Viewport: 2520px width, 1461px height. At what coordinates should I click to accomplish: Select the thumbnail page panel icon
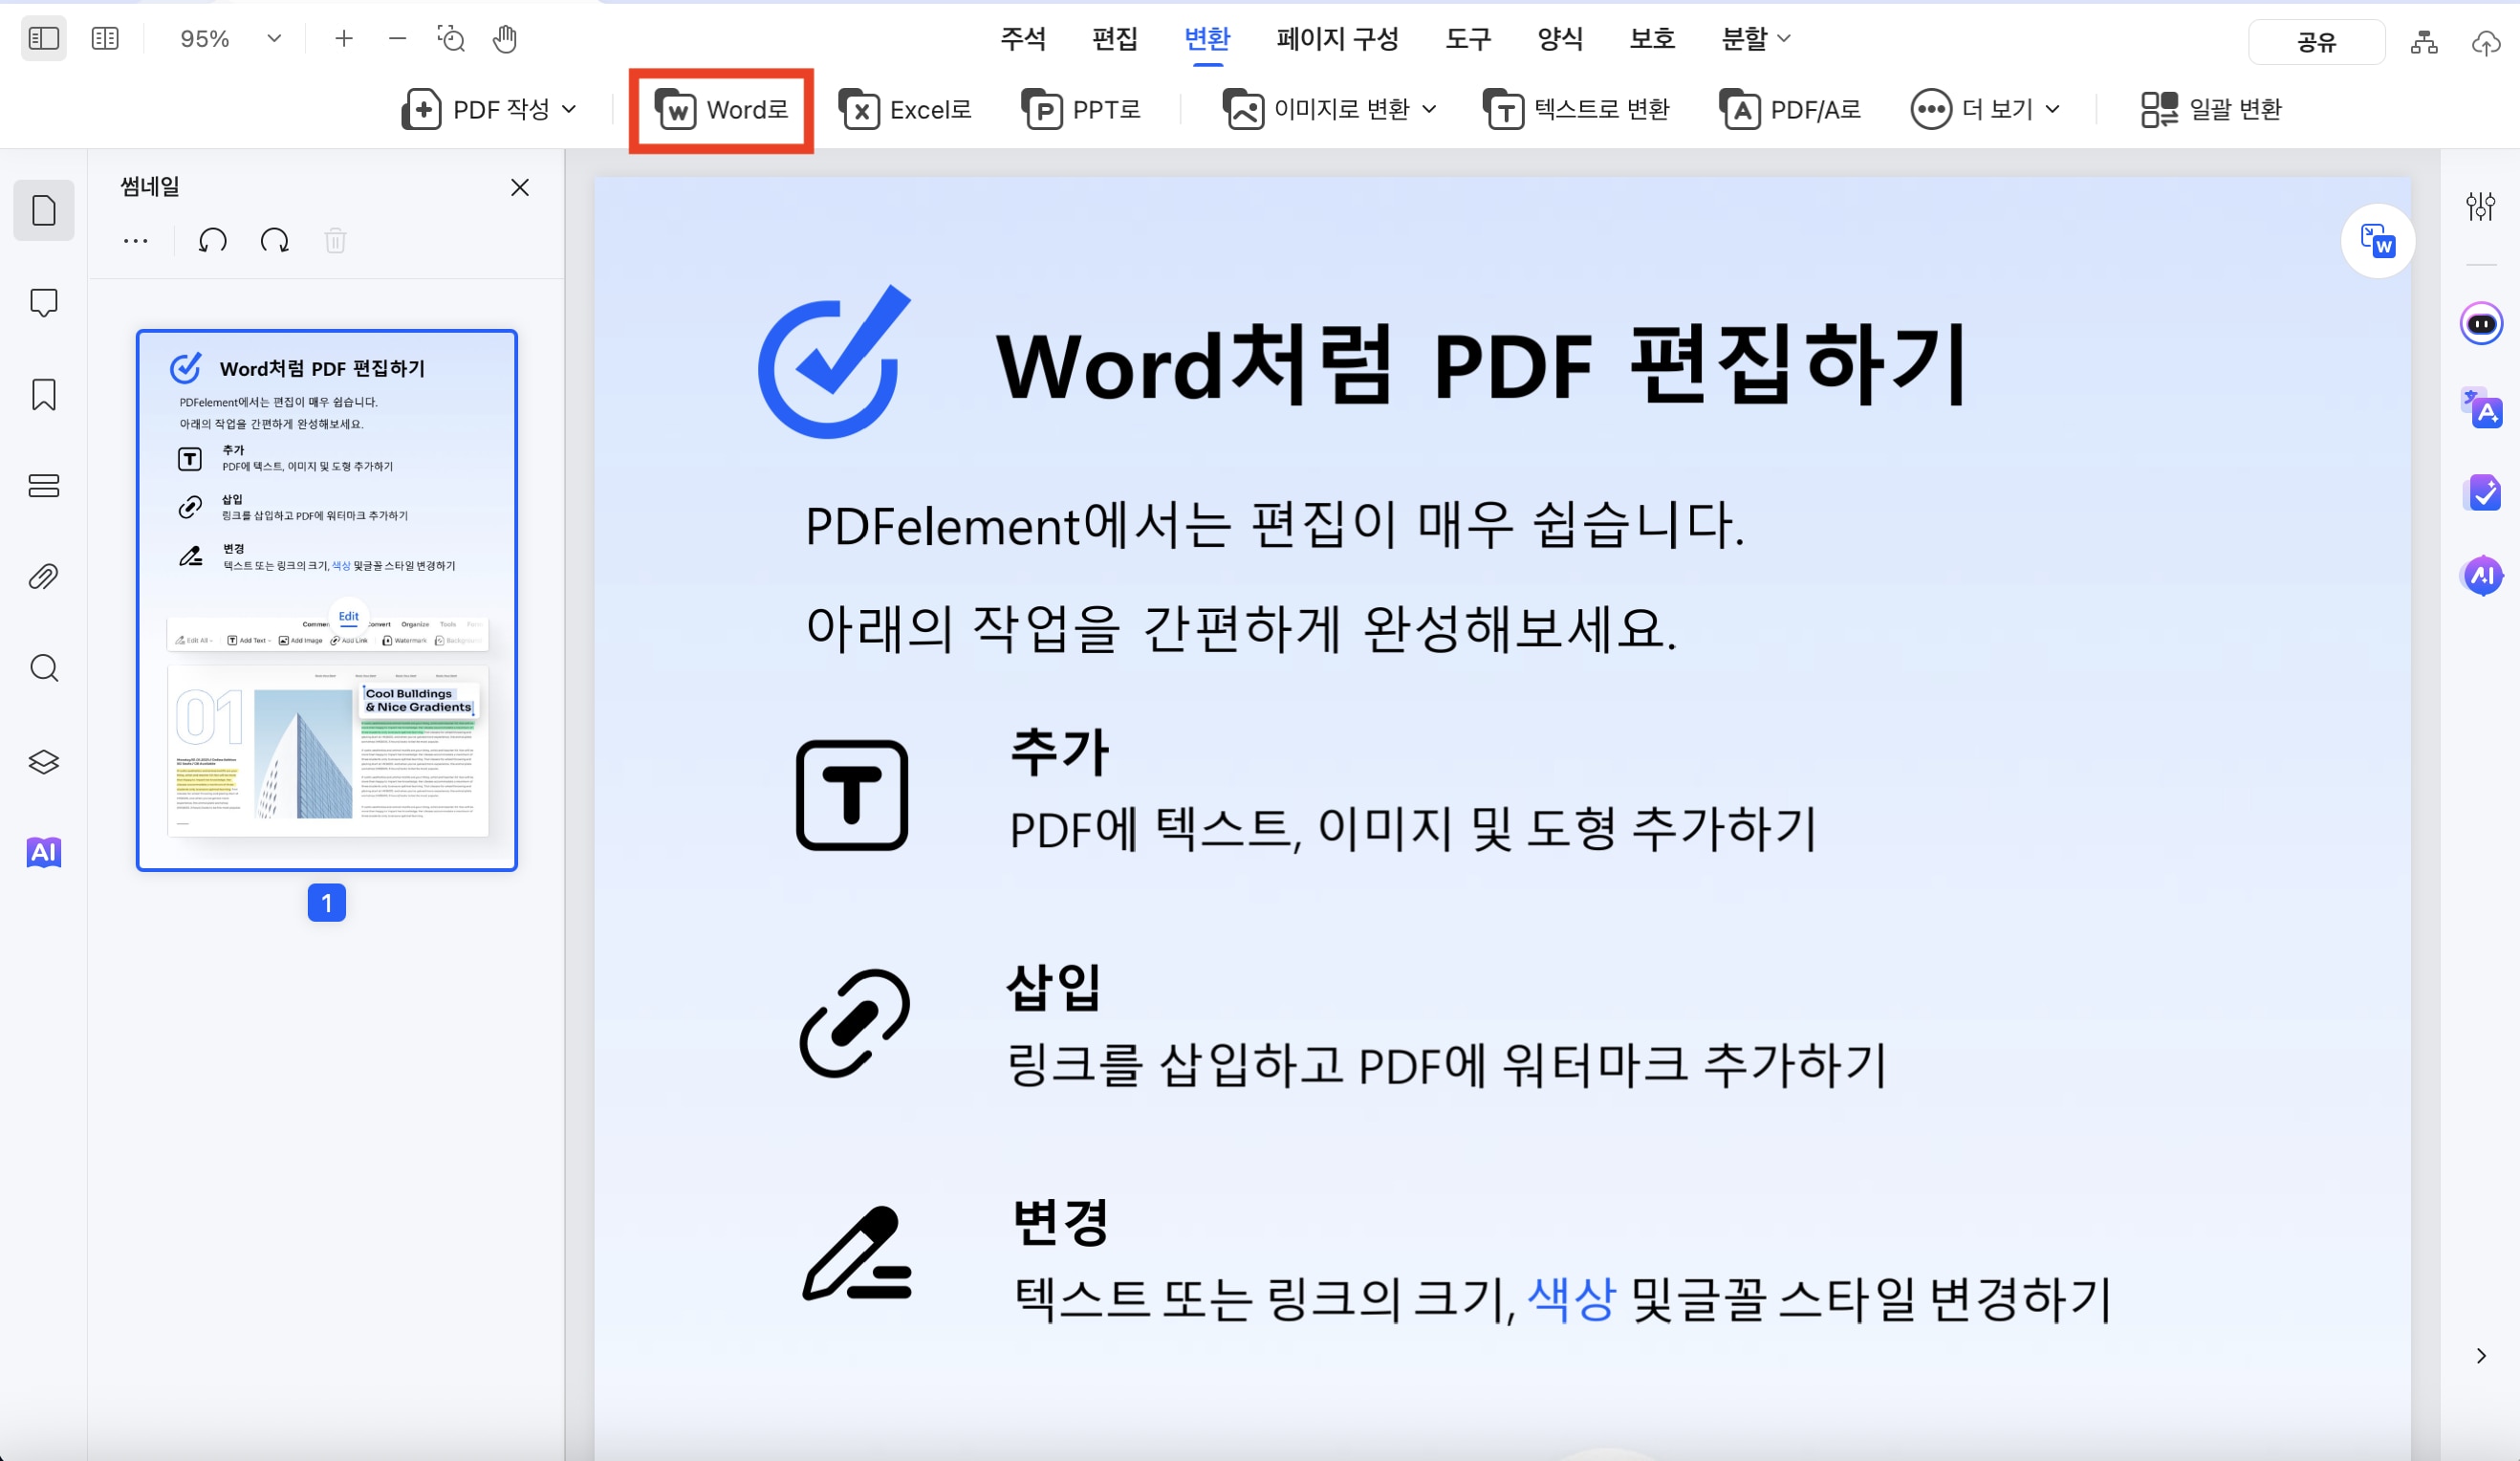click(44, 210)
